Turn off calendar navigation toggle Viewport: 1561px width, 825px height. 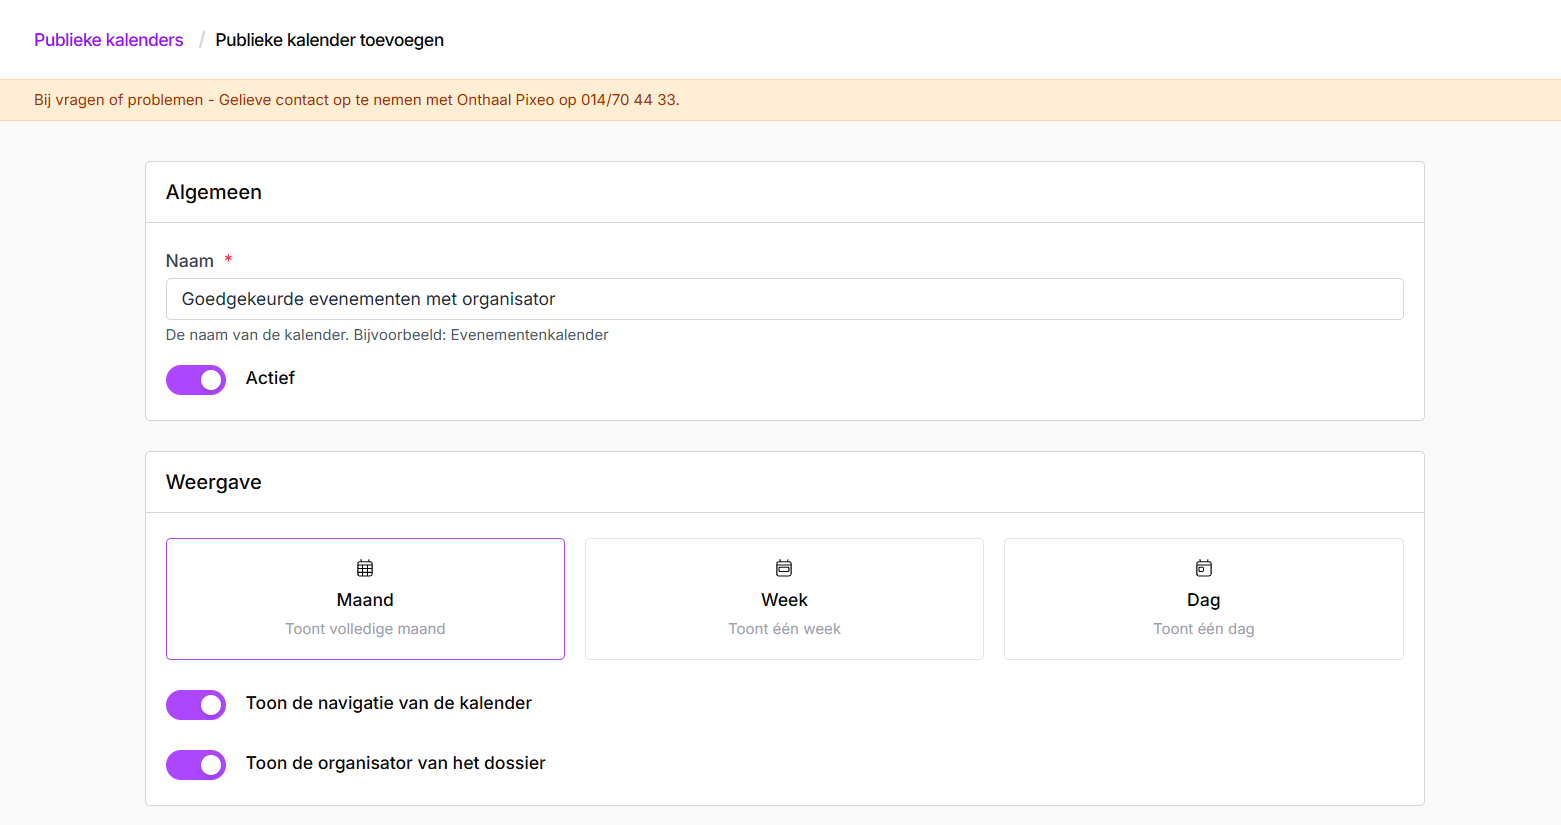point(196,705)
